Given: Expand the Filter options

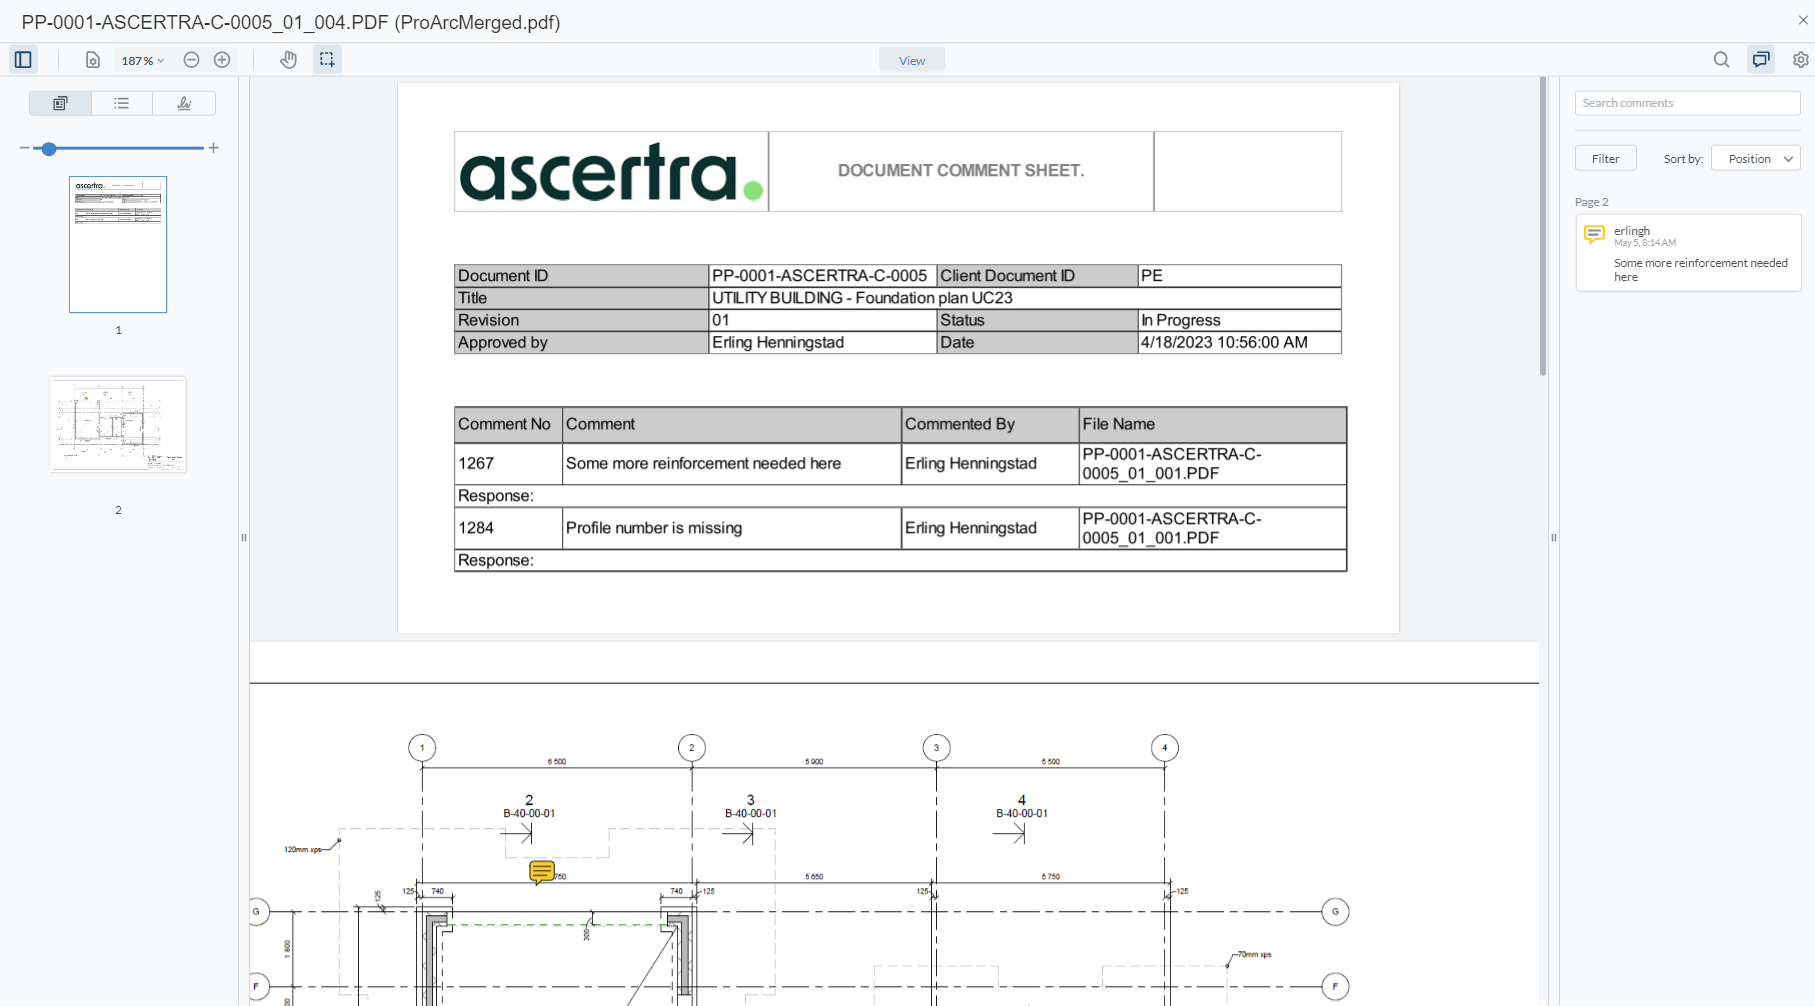Looking at the screenshot, I should coord(1604,158).
